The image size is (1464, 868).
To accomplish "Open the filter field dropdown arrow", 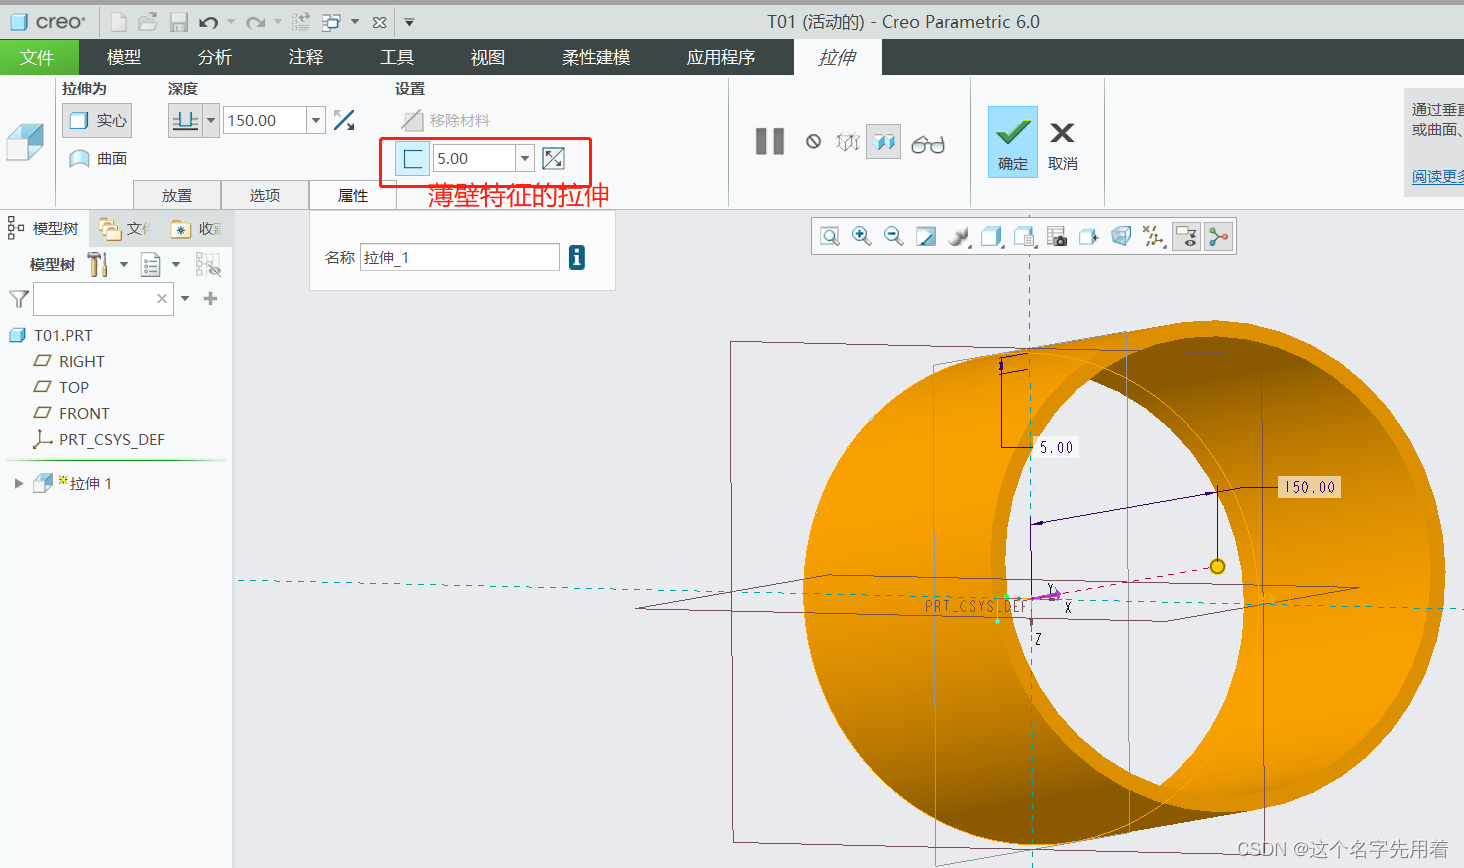I will 185,298.
